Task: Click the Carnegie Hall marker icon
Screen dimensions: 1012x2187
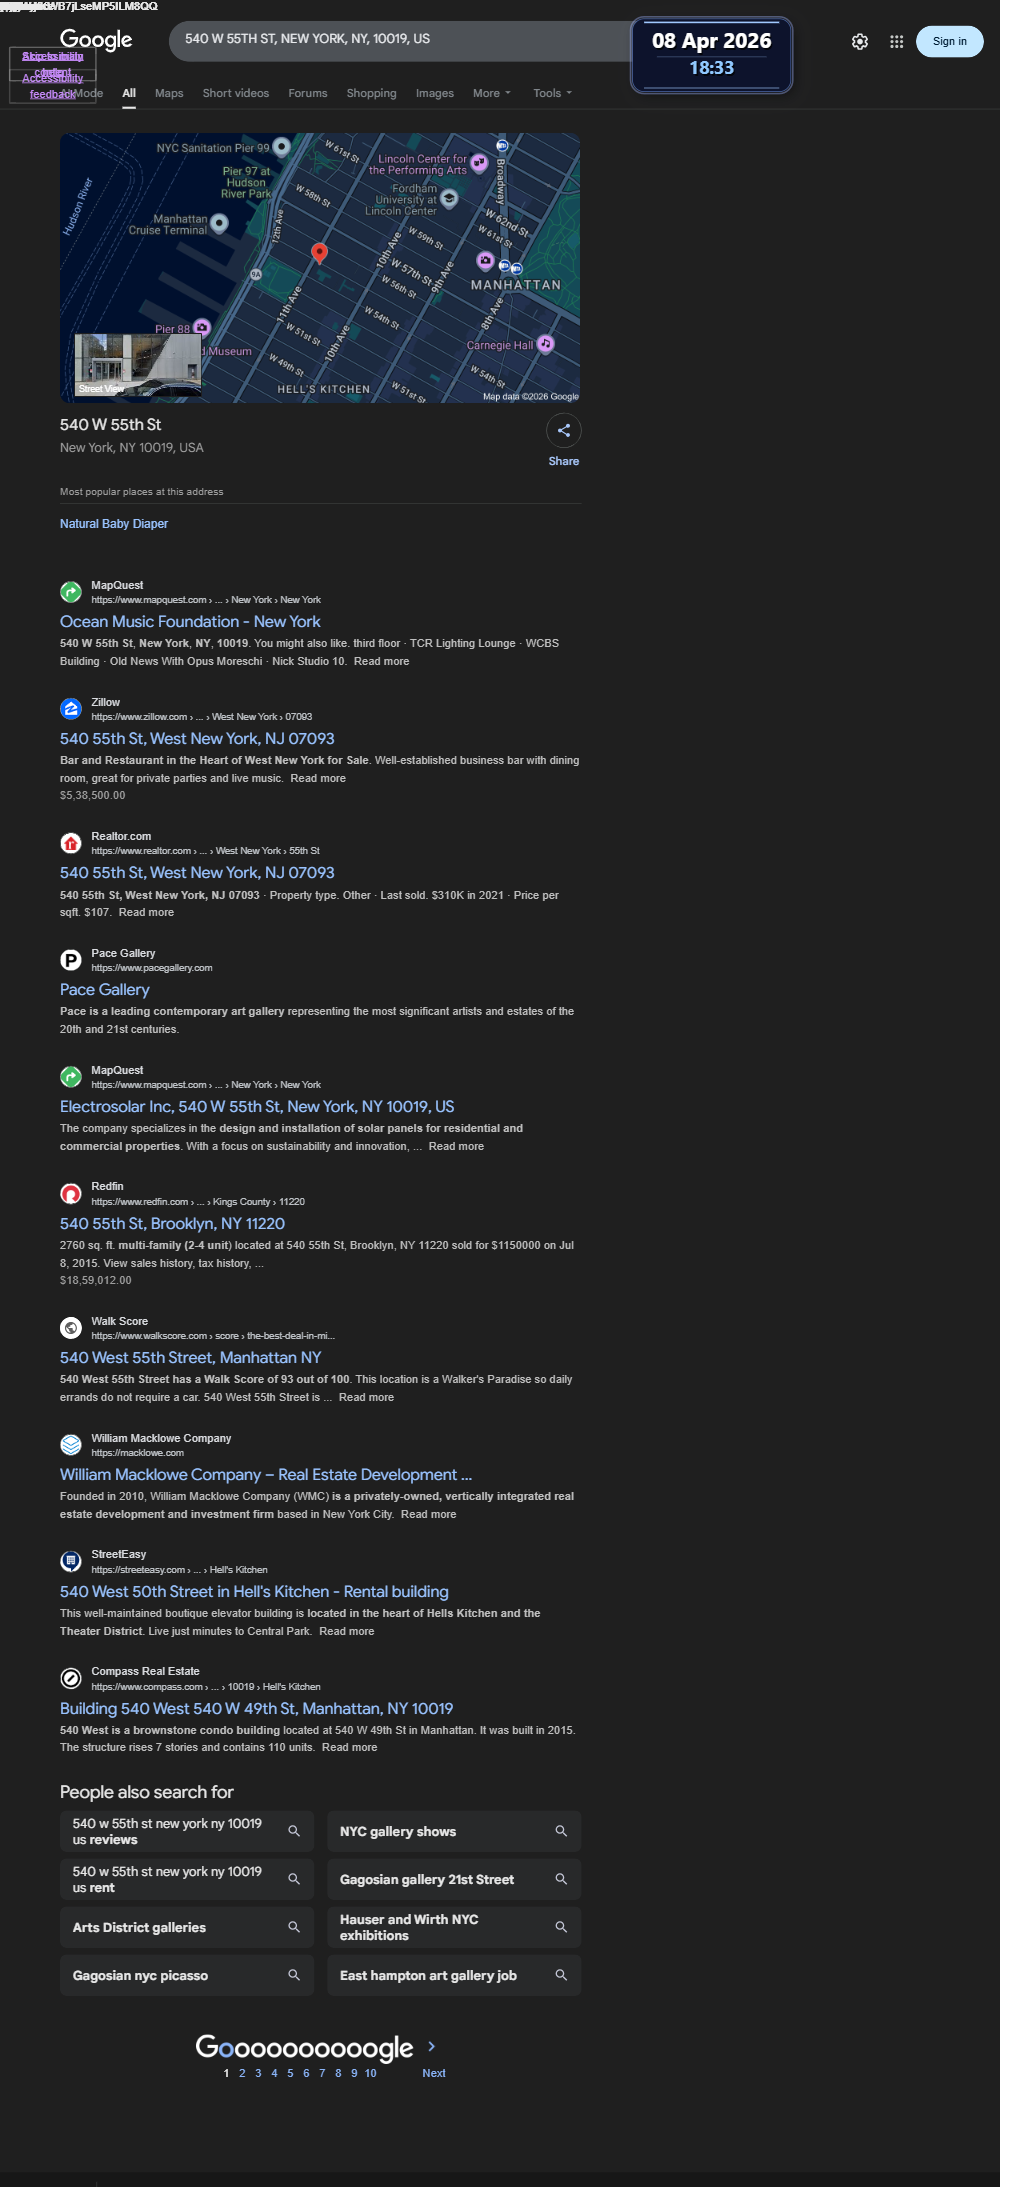Action: pos(545,344)
